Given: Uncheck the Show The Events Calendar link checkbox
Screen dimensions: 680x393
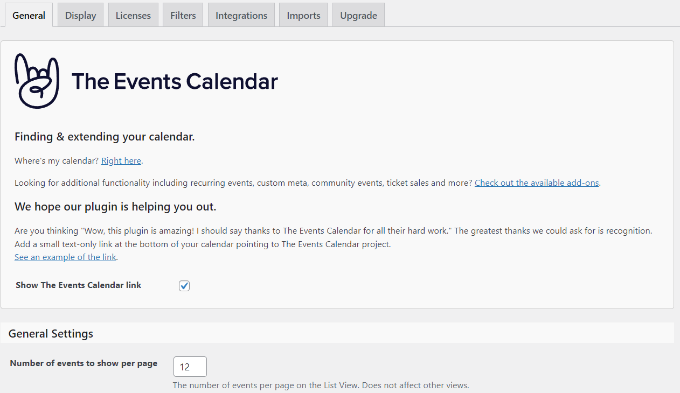Looking at the screenshot, I should click(x=184, y=285).
